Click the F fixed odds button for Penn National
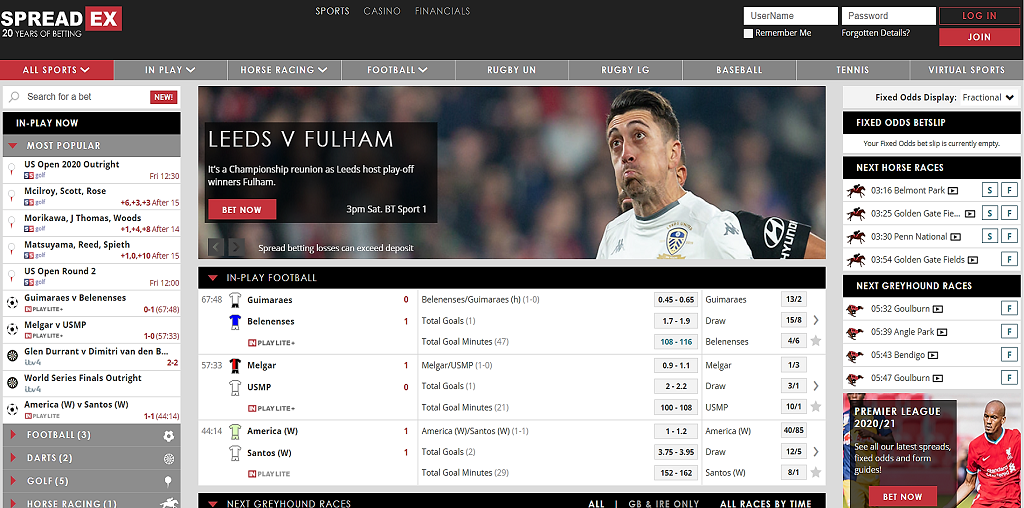The image size is (1024, 508). [x=1009, y=236]
